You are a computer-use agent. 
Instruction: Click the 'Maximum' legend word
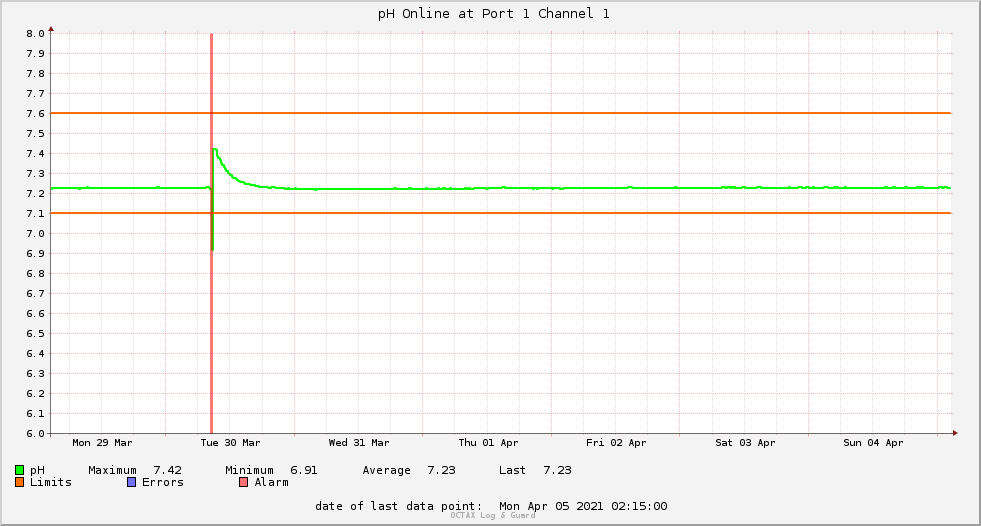pyautogui.click(x=113, y=470)
